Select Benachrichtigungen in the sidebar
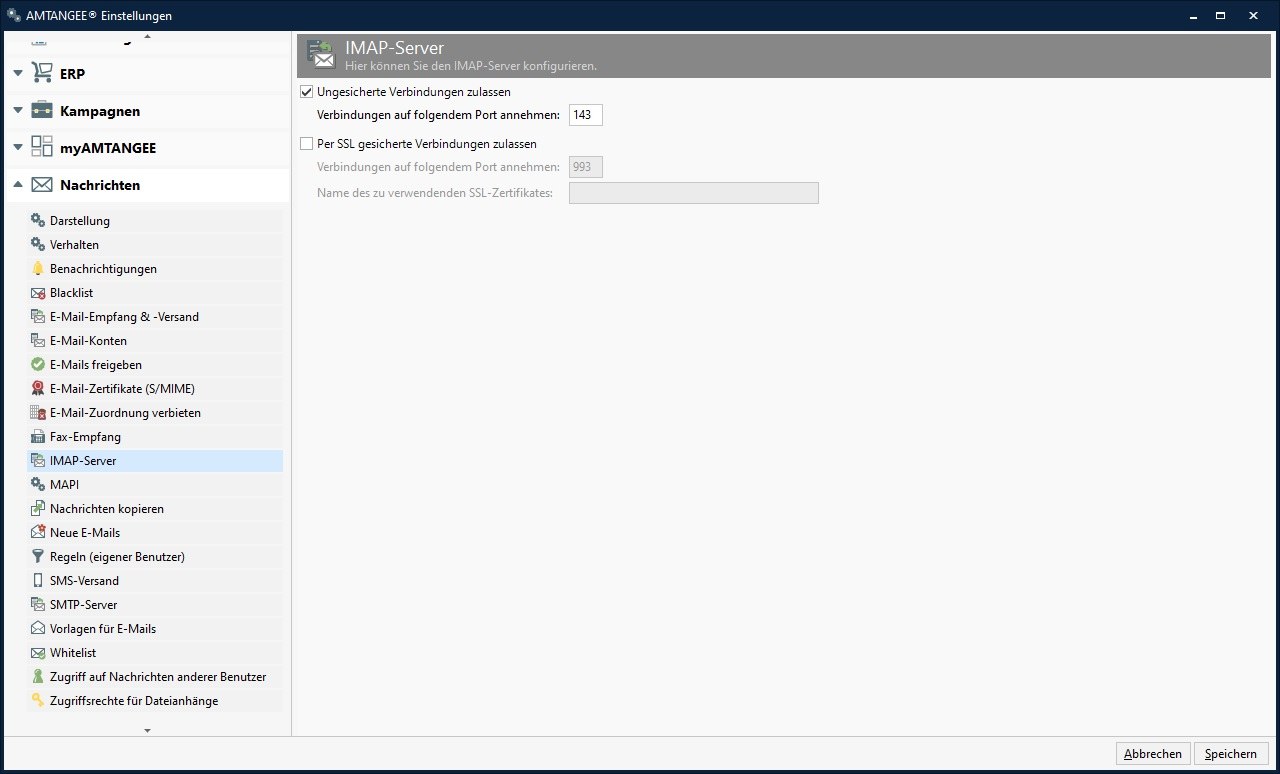Viewport: 1280px width, 774px height. (155, 269)
